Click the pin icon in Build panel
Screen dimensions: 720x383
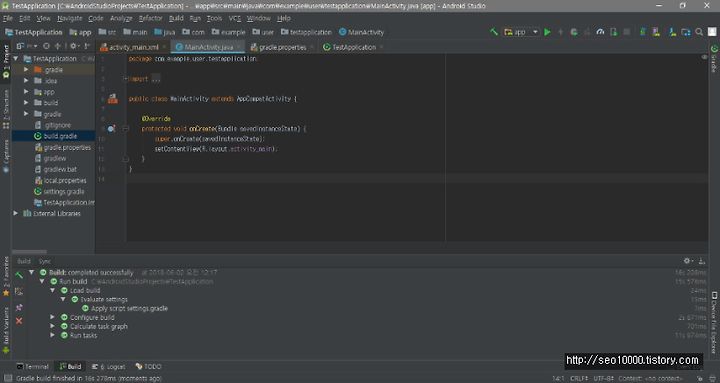click(x=19, y=307)
